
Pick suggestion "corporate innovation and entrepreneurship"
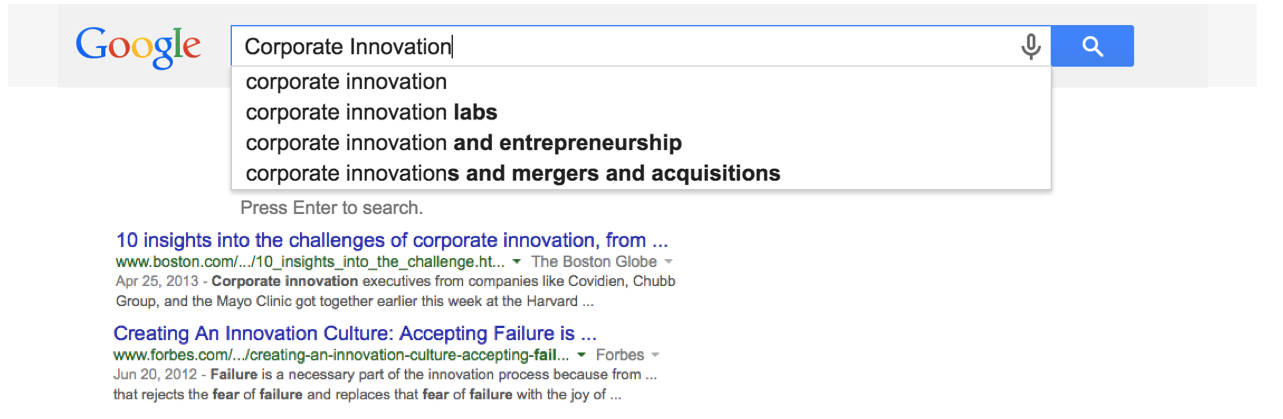[x=463, y=143]
